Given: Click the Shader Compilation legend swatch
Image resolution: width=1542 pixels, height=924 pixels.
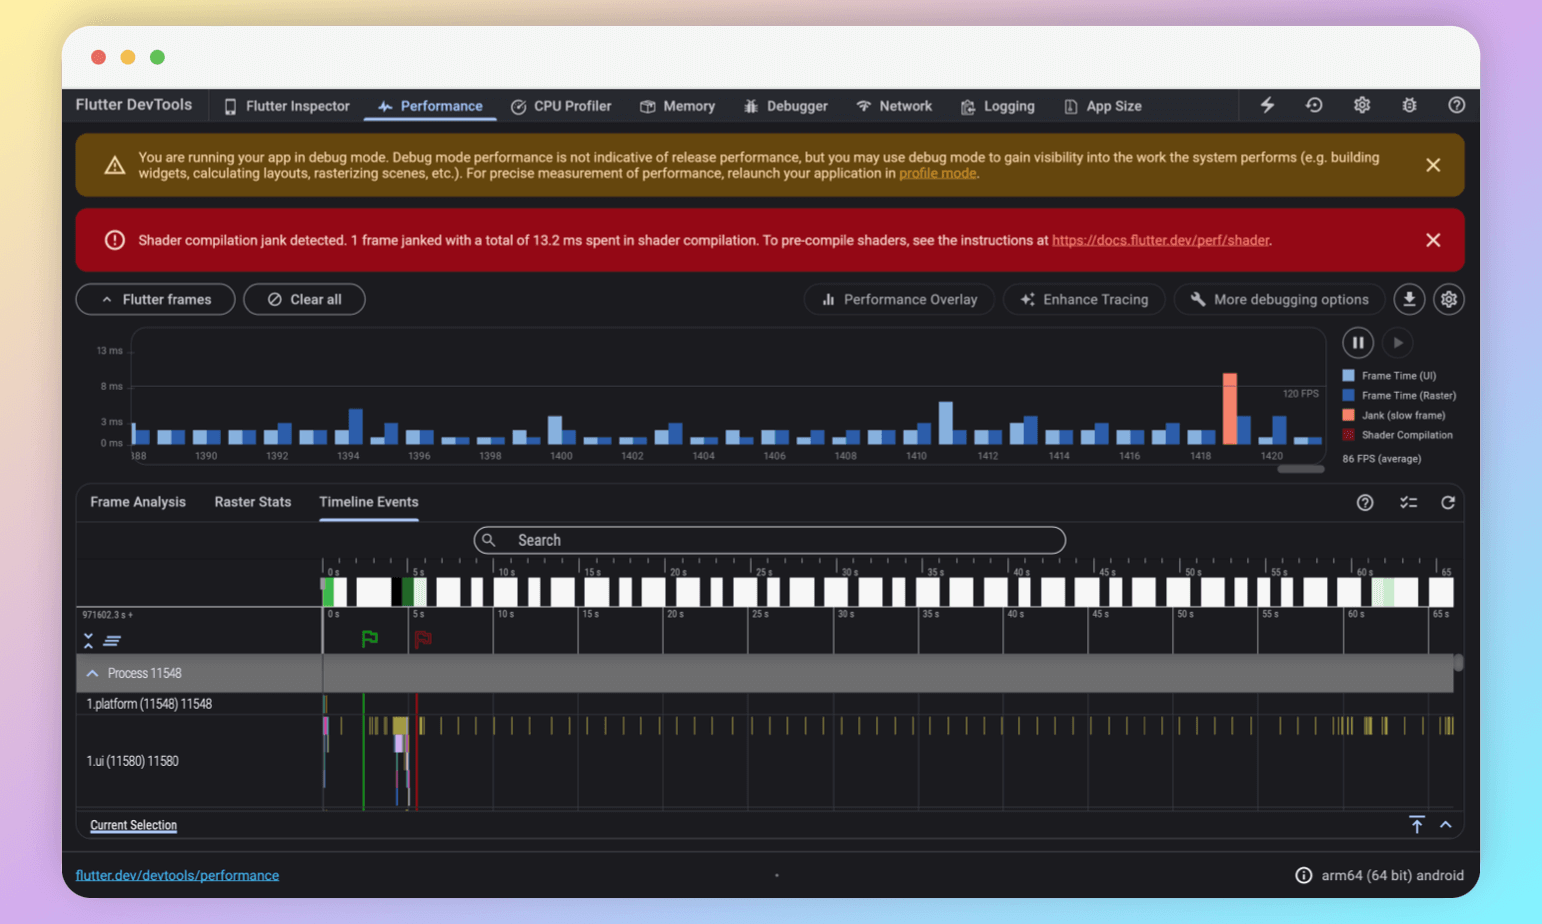Looking at the screenshot, I should (1348, 435).
